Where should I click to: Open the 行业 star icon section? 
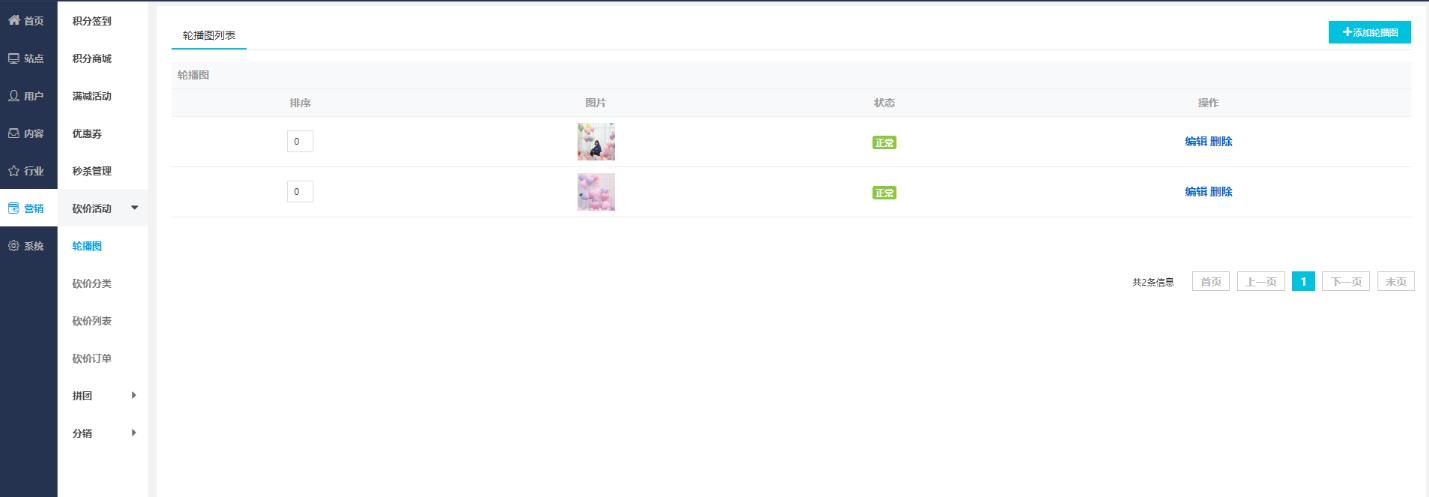[14, 171]
